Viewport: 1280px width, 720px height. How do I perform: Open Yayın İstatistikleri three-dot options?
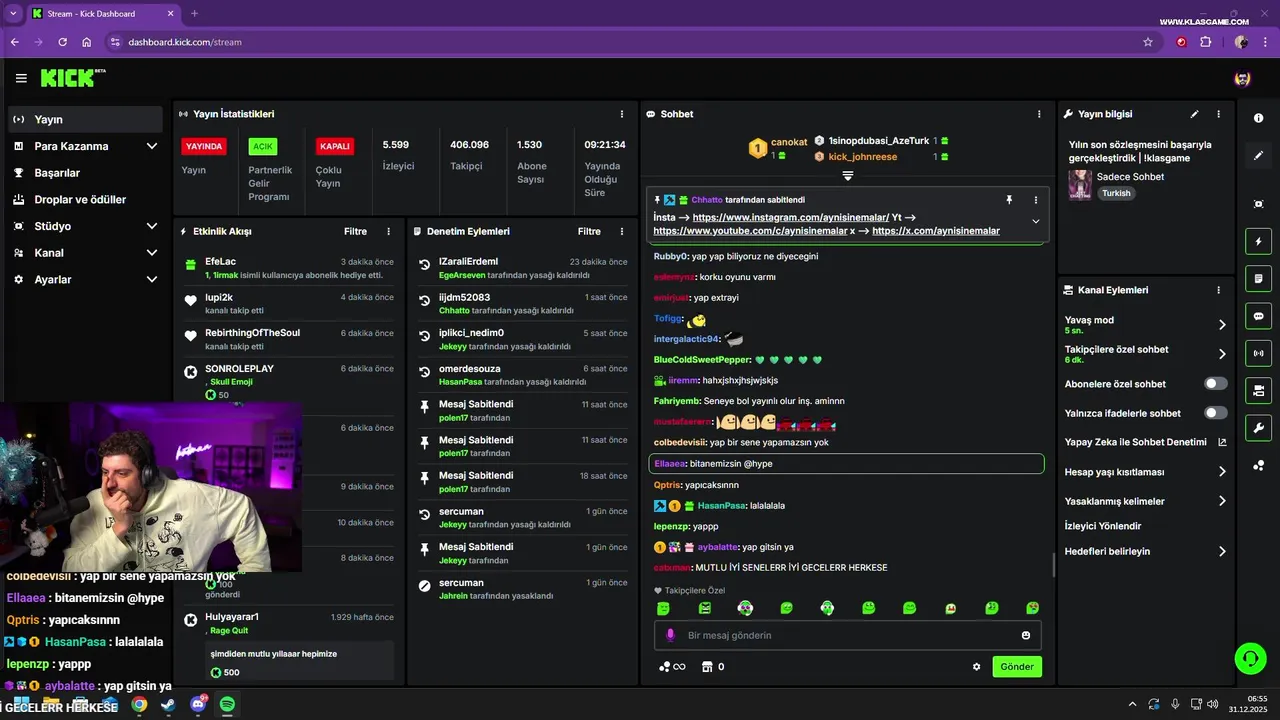point(622,114)
